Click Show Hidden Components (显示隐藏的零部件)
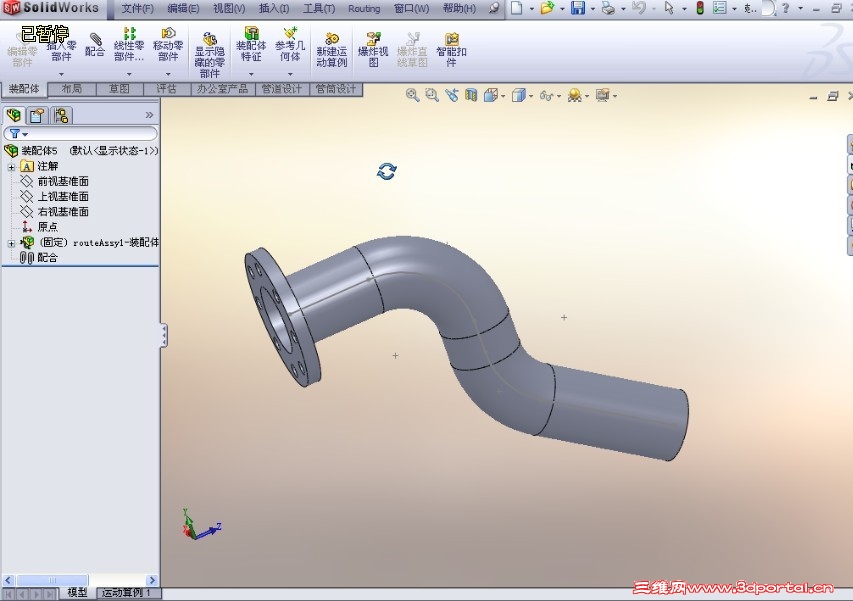 point(209,54)
